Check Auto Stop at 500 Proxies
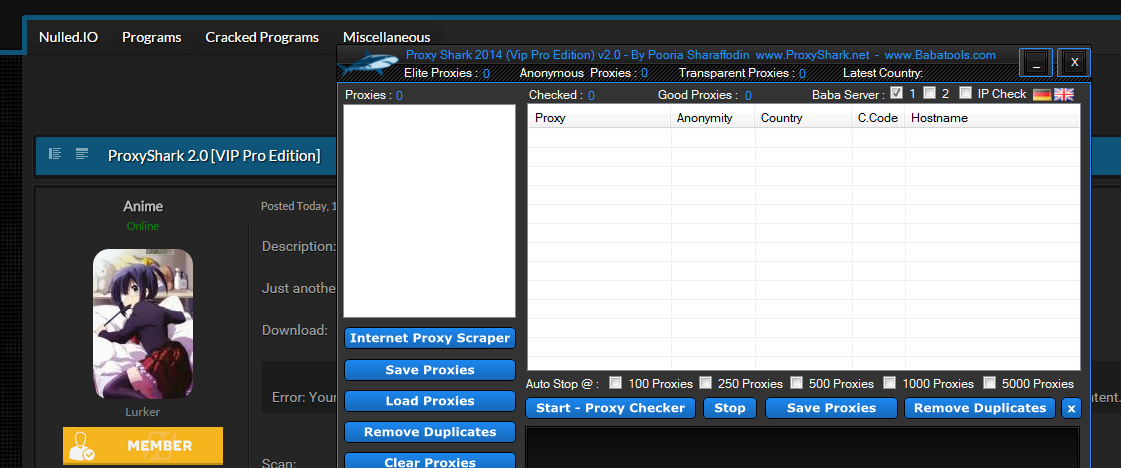The image size is (1121, 468). 796,383
